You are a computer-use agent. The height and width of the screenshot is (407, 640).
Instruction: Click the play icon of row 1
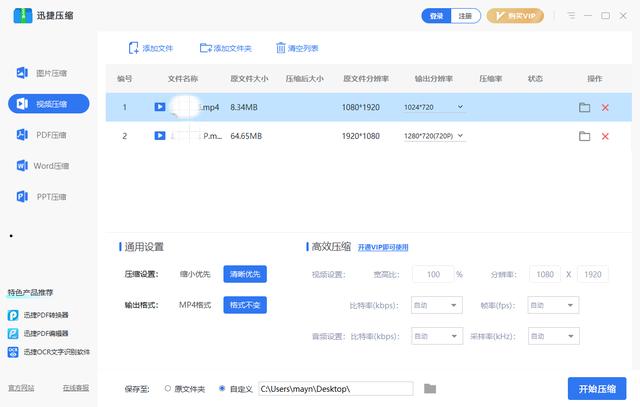click(160, 107)
